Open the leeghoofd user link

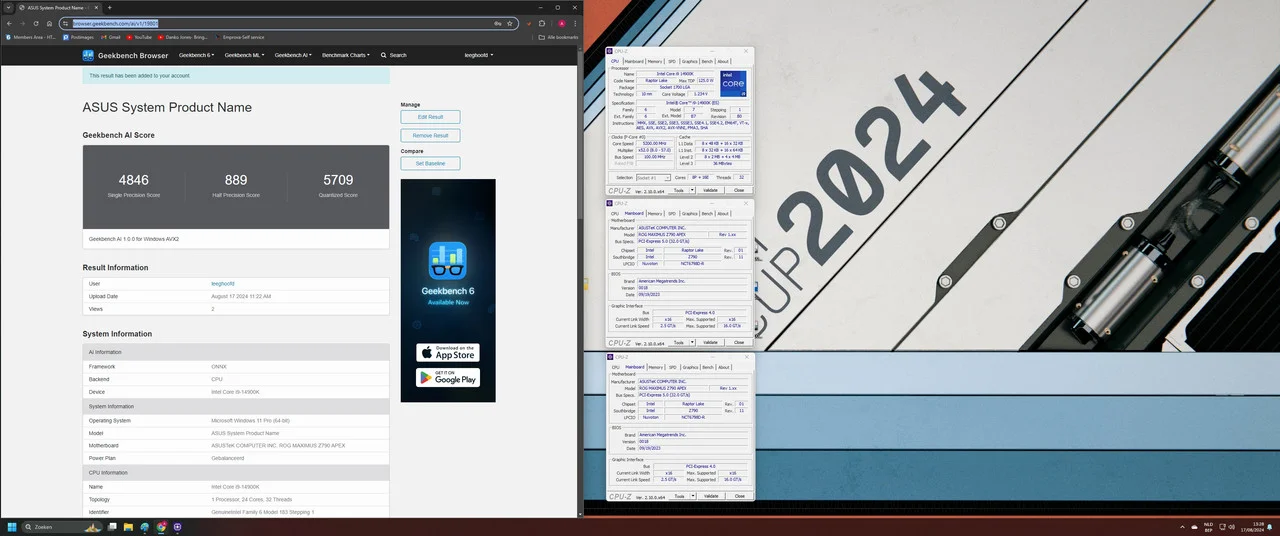click(x=222, y=284)
